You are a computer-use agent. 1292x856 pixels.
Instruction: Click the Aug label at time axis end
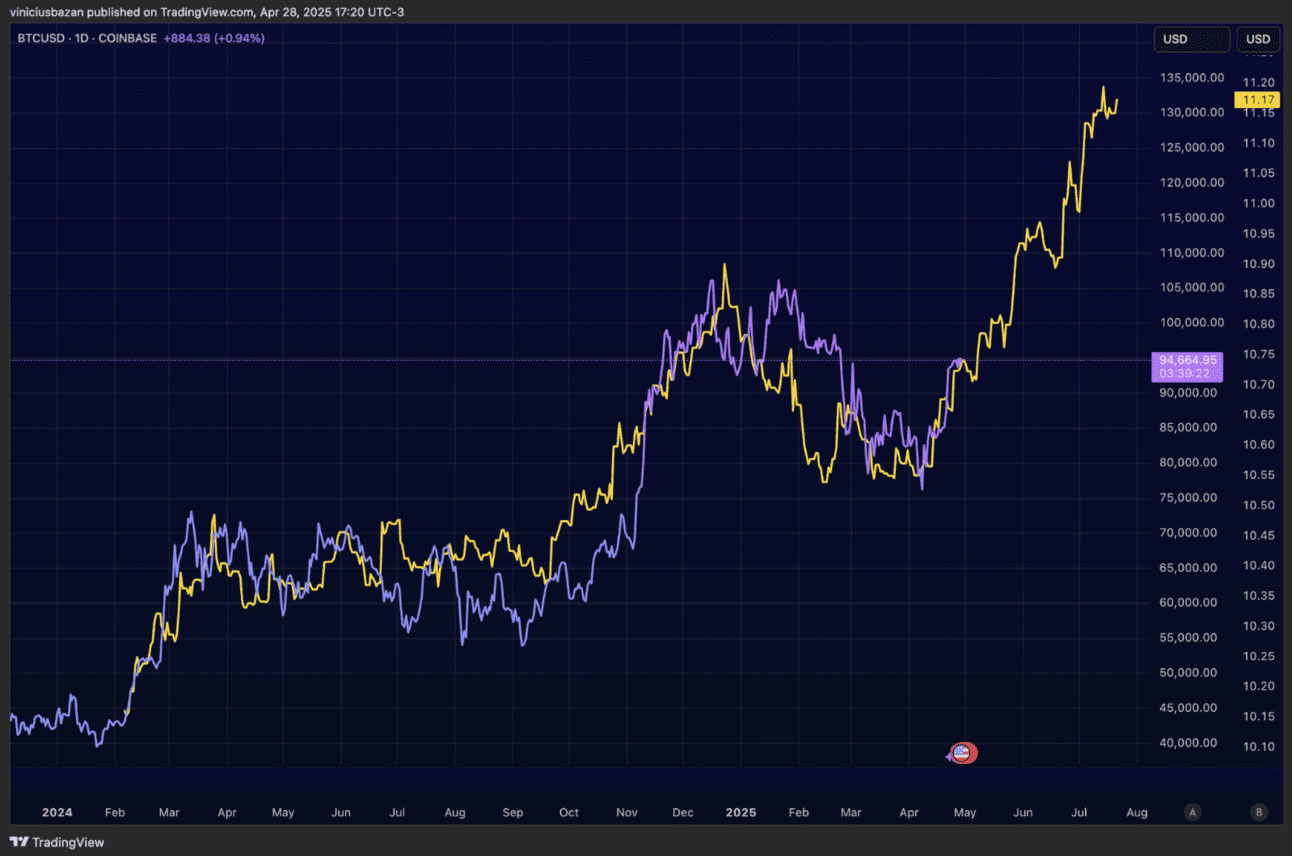tap(1136, 813)
